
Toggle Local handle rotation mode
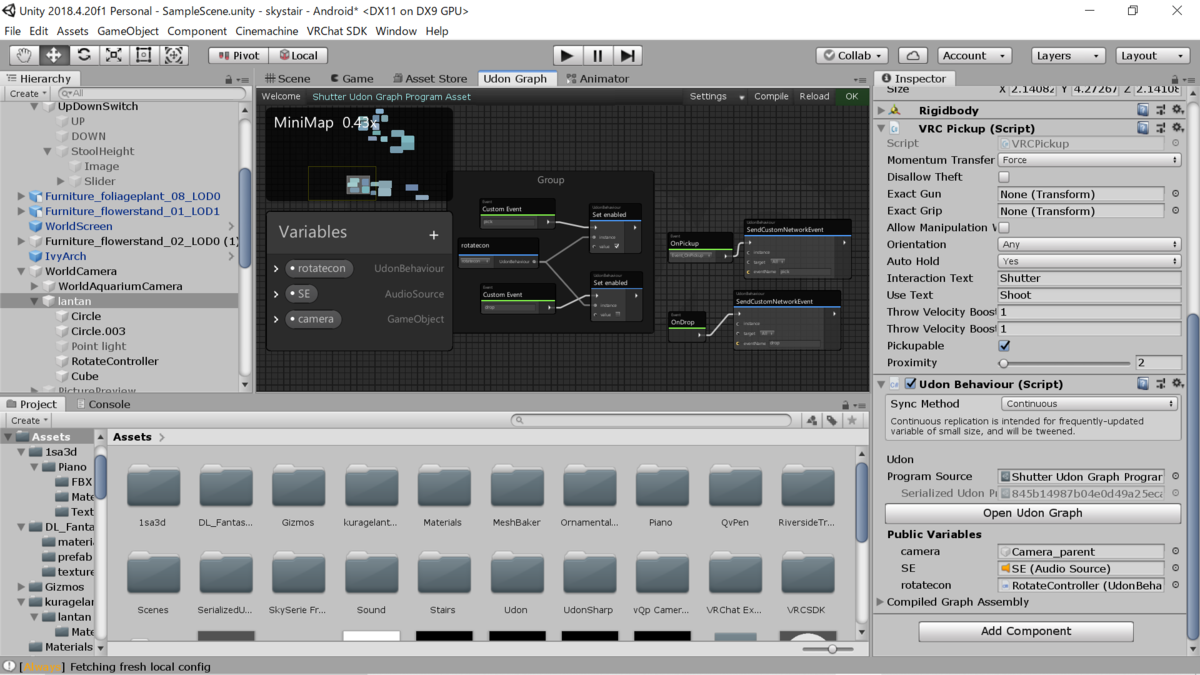coord(298,56)
